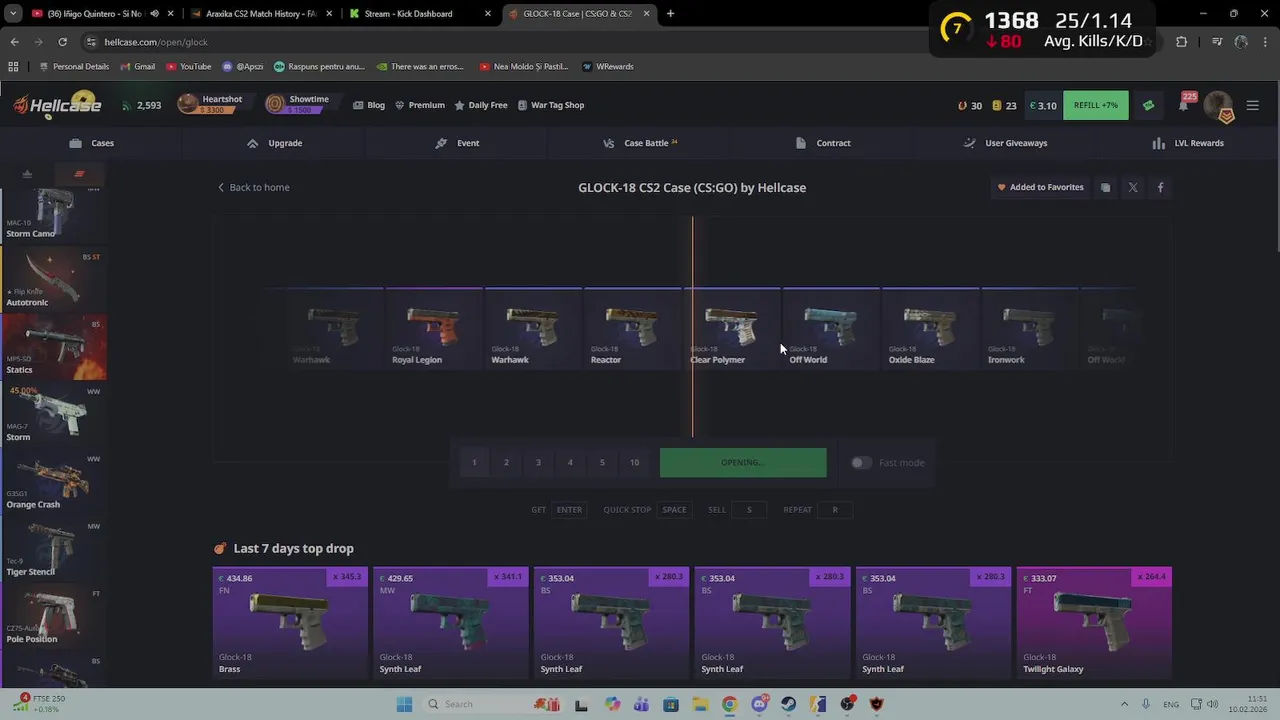Click the gold token balance showing 23

[1005, 105]
